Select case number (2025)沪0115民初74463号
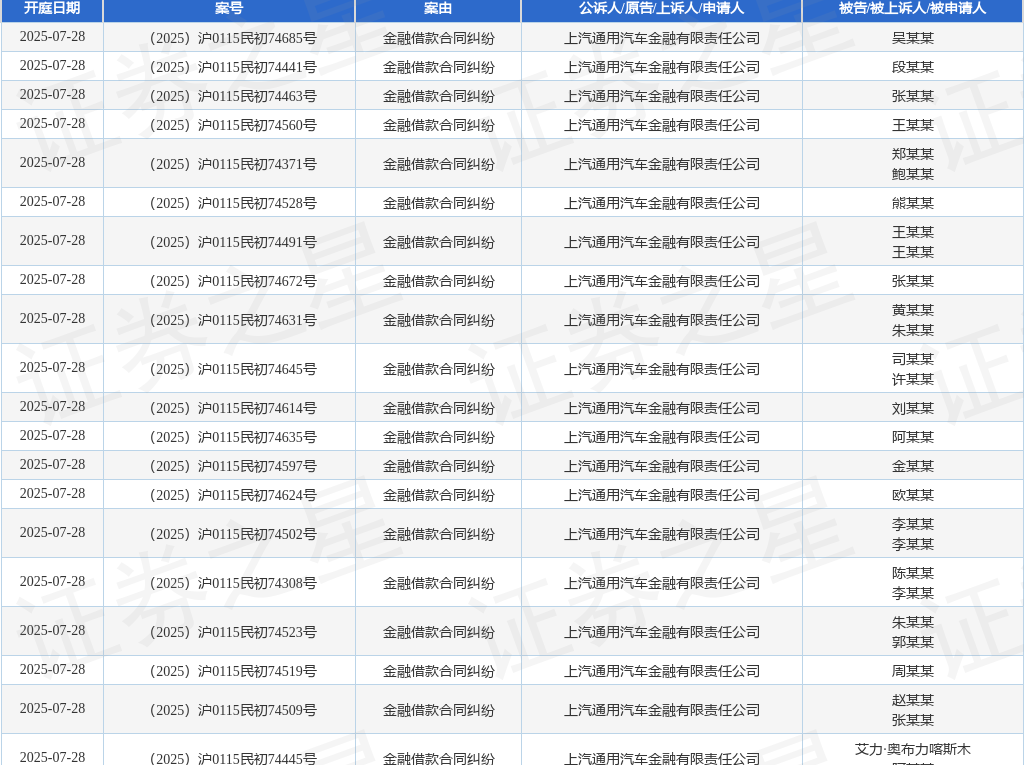The width and height of the screenshot is (1024, 765). point(233,97)
